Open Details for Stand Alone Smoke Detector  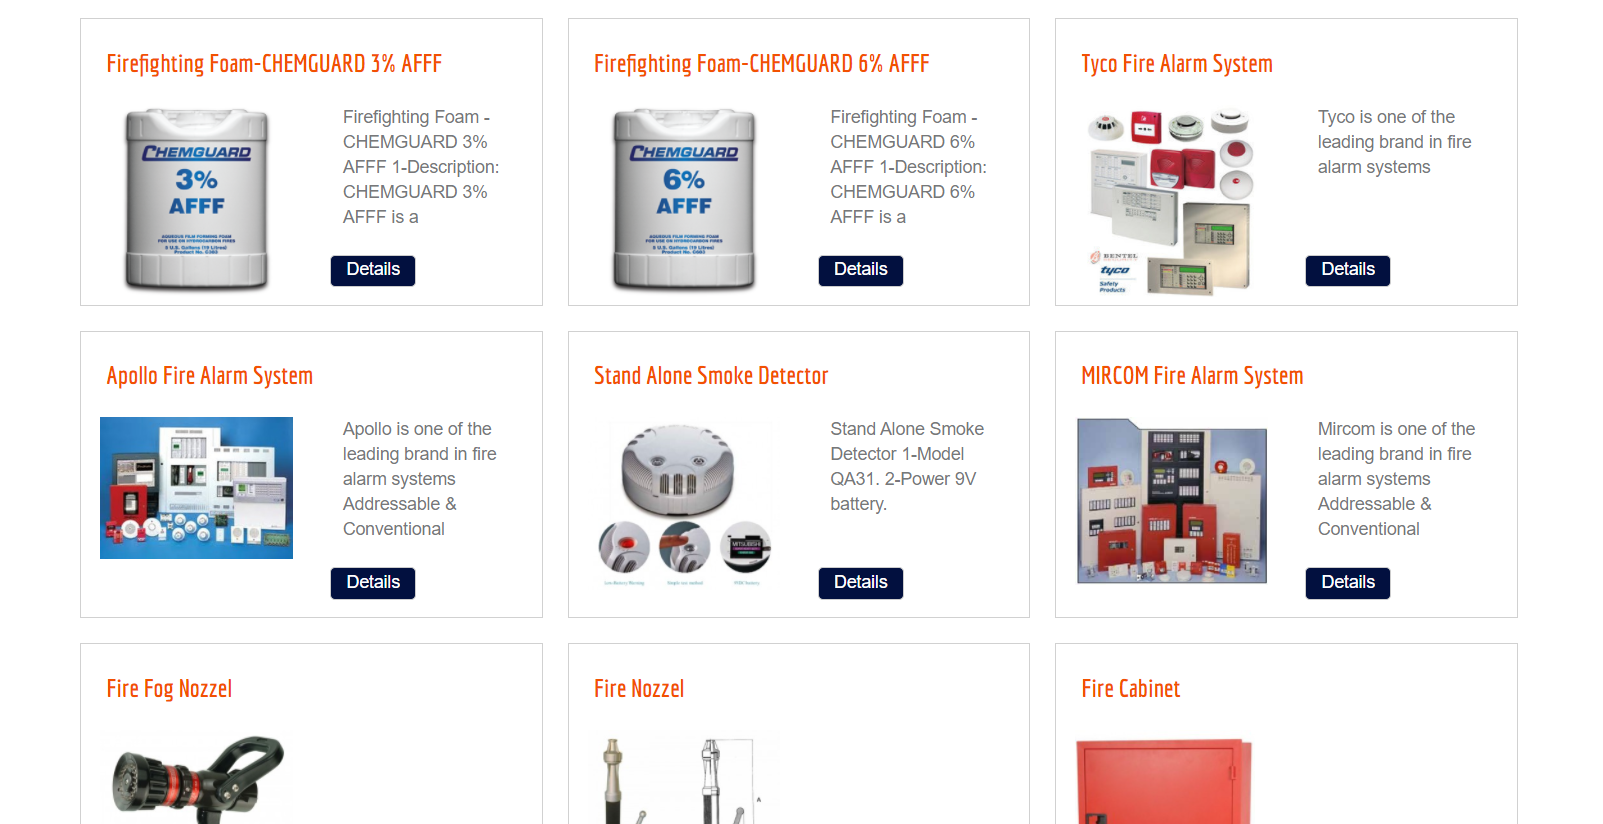point(860,583)
